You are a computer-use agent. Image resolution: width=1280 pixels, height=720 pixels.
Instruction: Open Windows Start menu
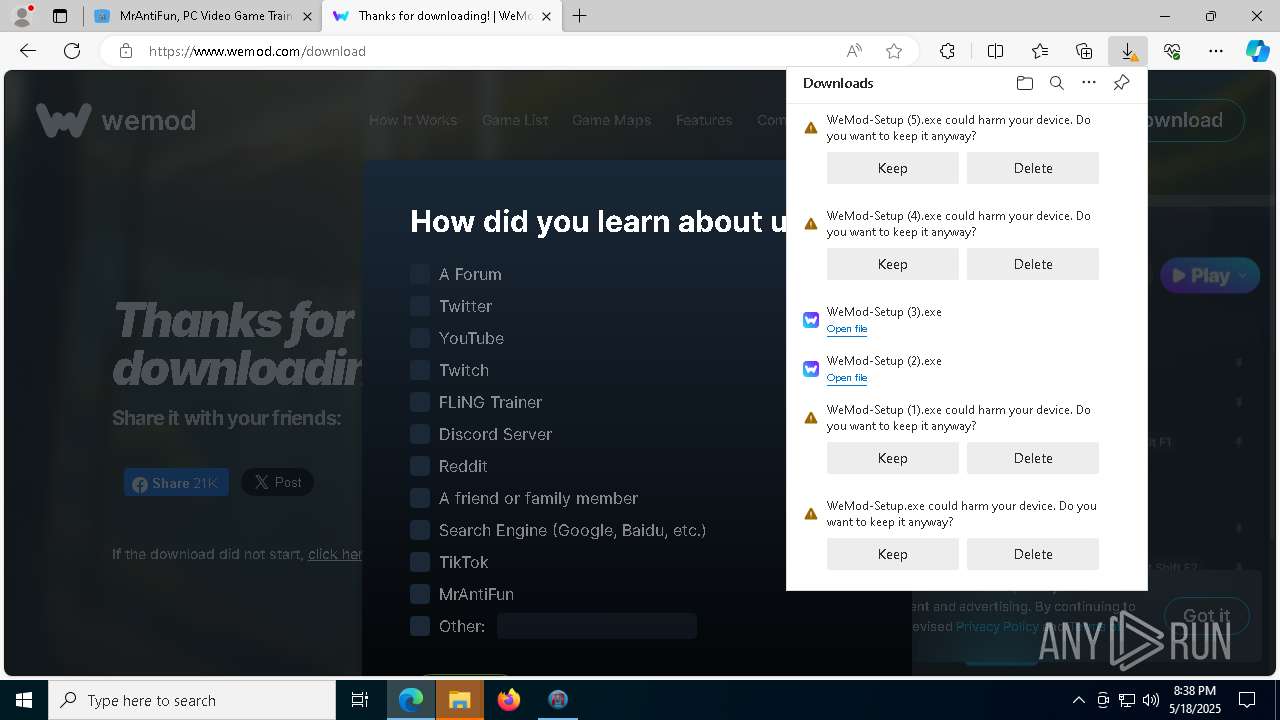click(x=24, y=700)
